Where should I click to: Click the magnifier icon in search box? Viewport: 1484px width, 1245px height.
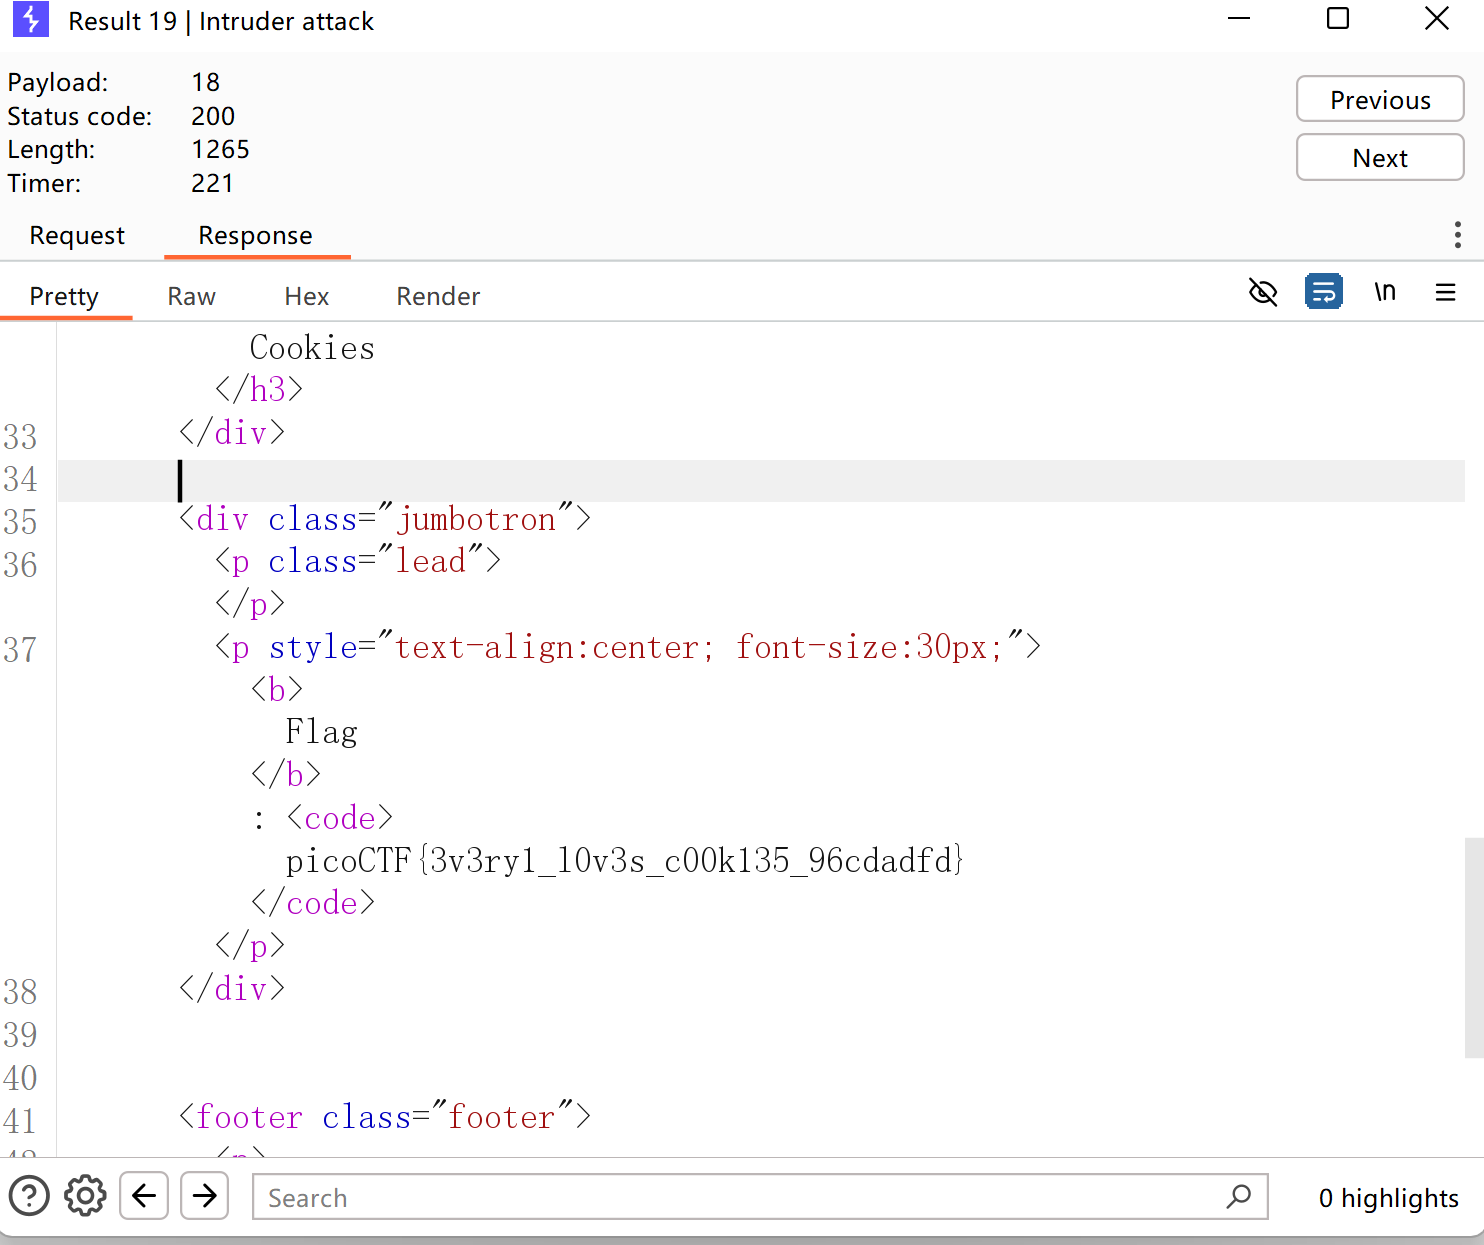click(1239, 1196)
